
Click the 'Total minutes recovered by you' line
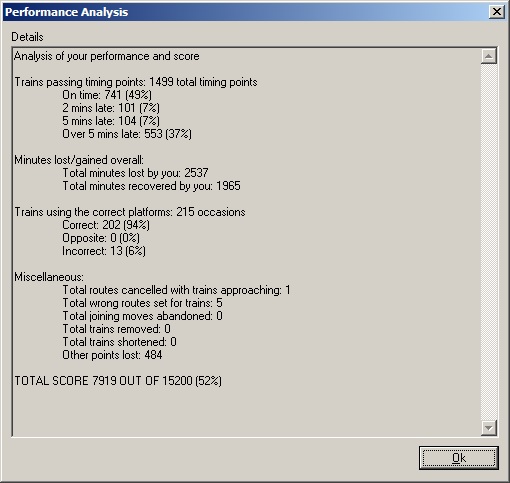point(151,186)
